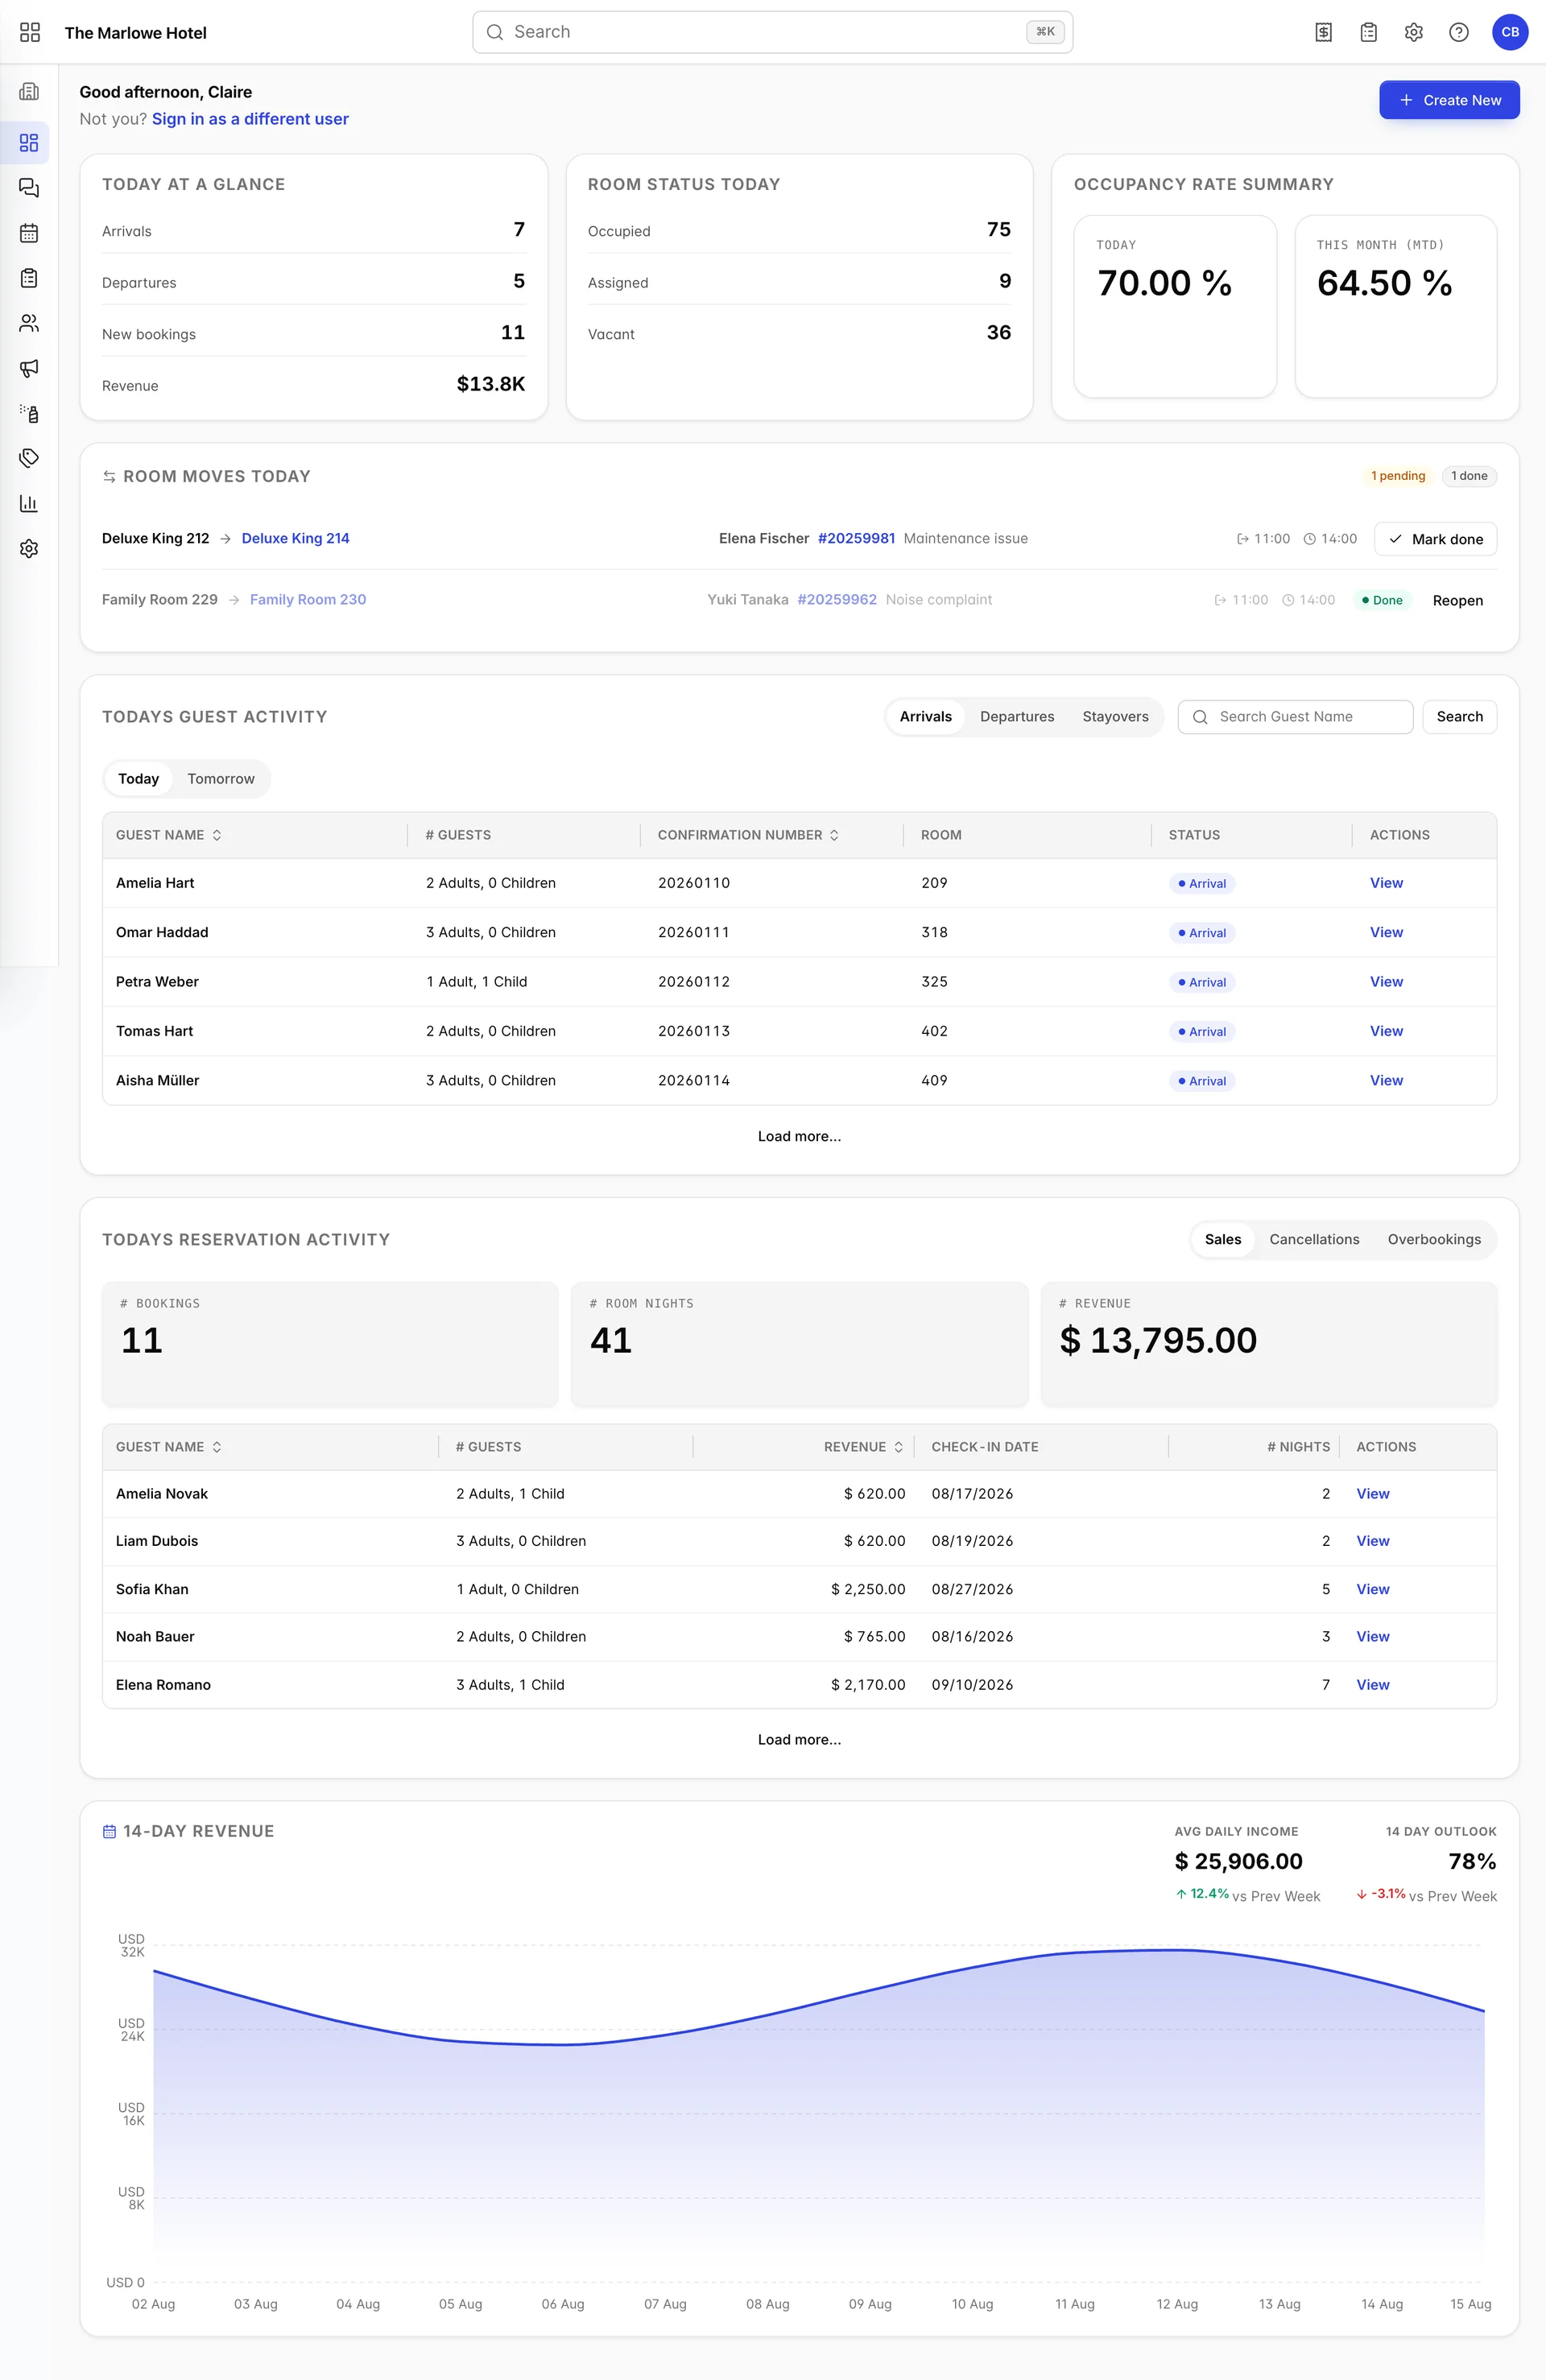Viewport: 1546px width, 2380px height.
Task: Click the Today 70.00 % occupancy card
Action: point(1175,306)
